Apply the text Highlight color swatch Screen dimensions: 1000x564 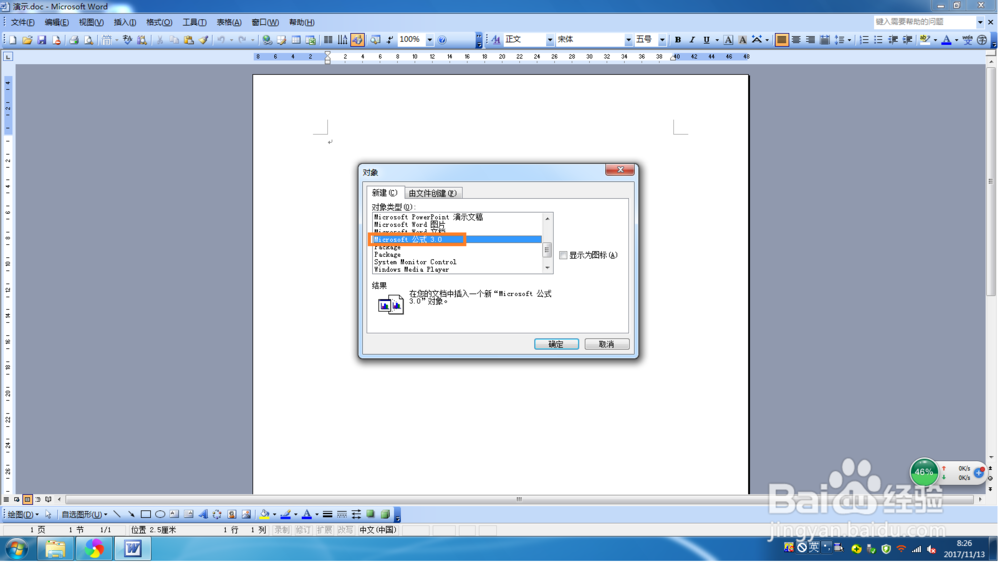coord(925,40)
